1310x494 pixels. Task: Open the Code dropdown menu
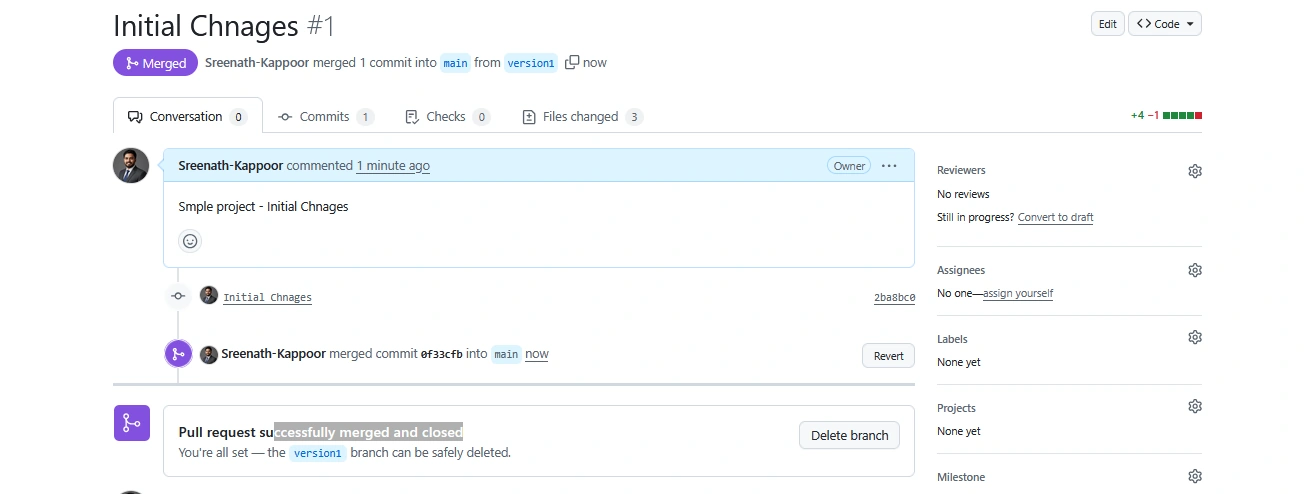[1165, 24]
